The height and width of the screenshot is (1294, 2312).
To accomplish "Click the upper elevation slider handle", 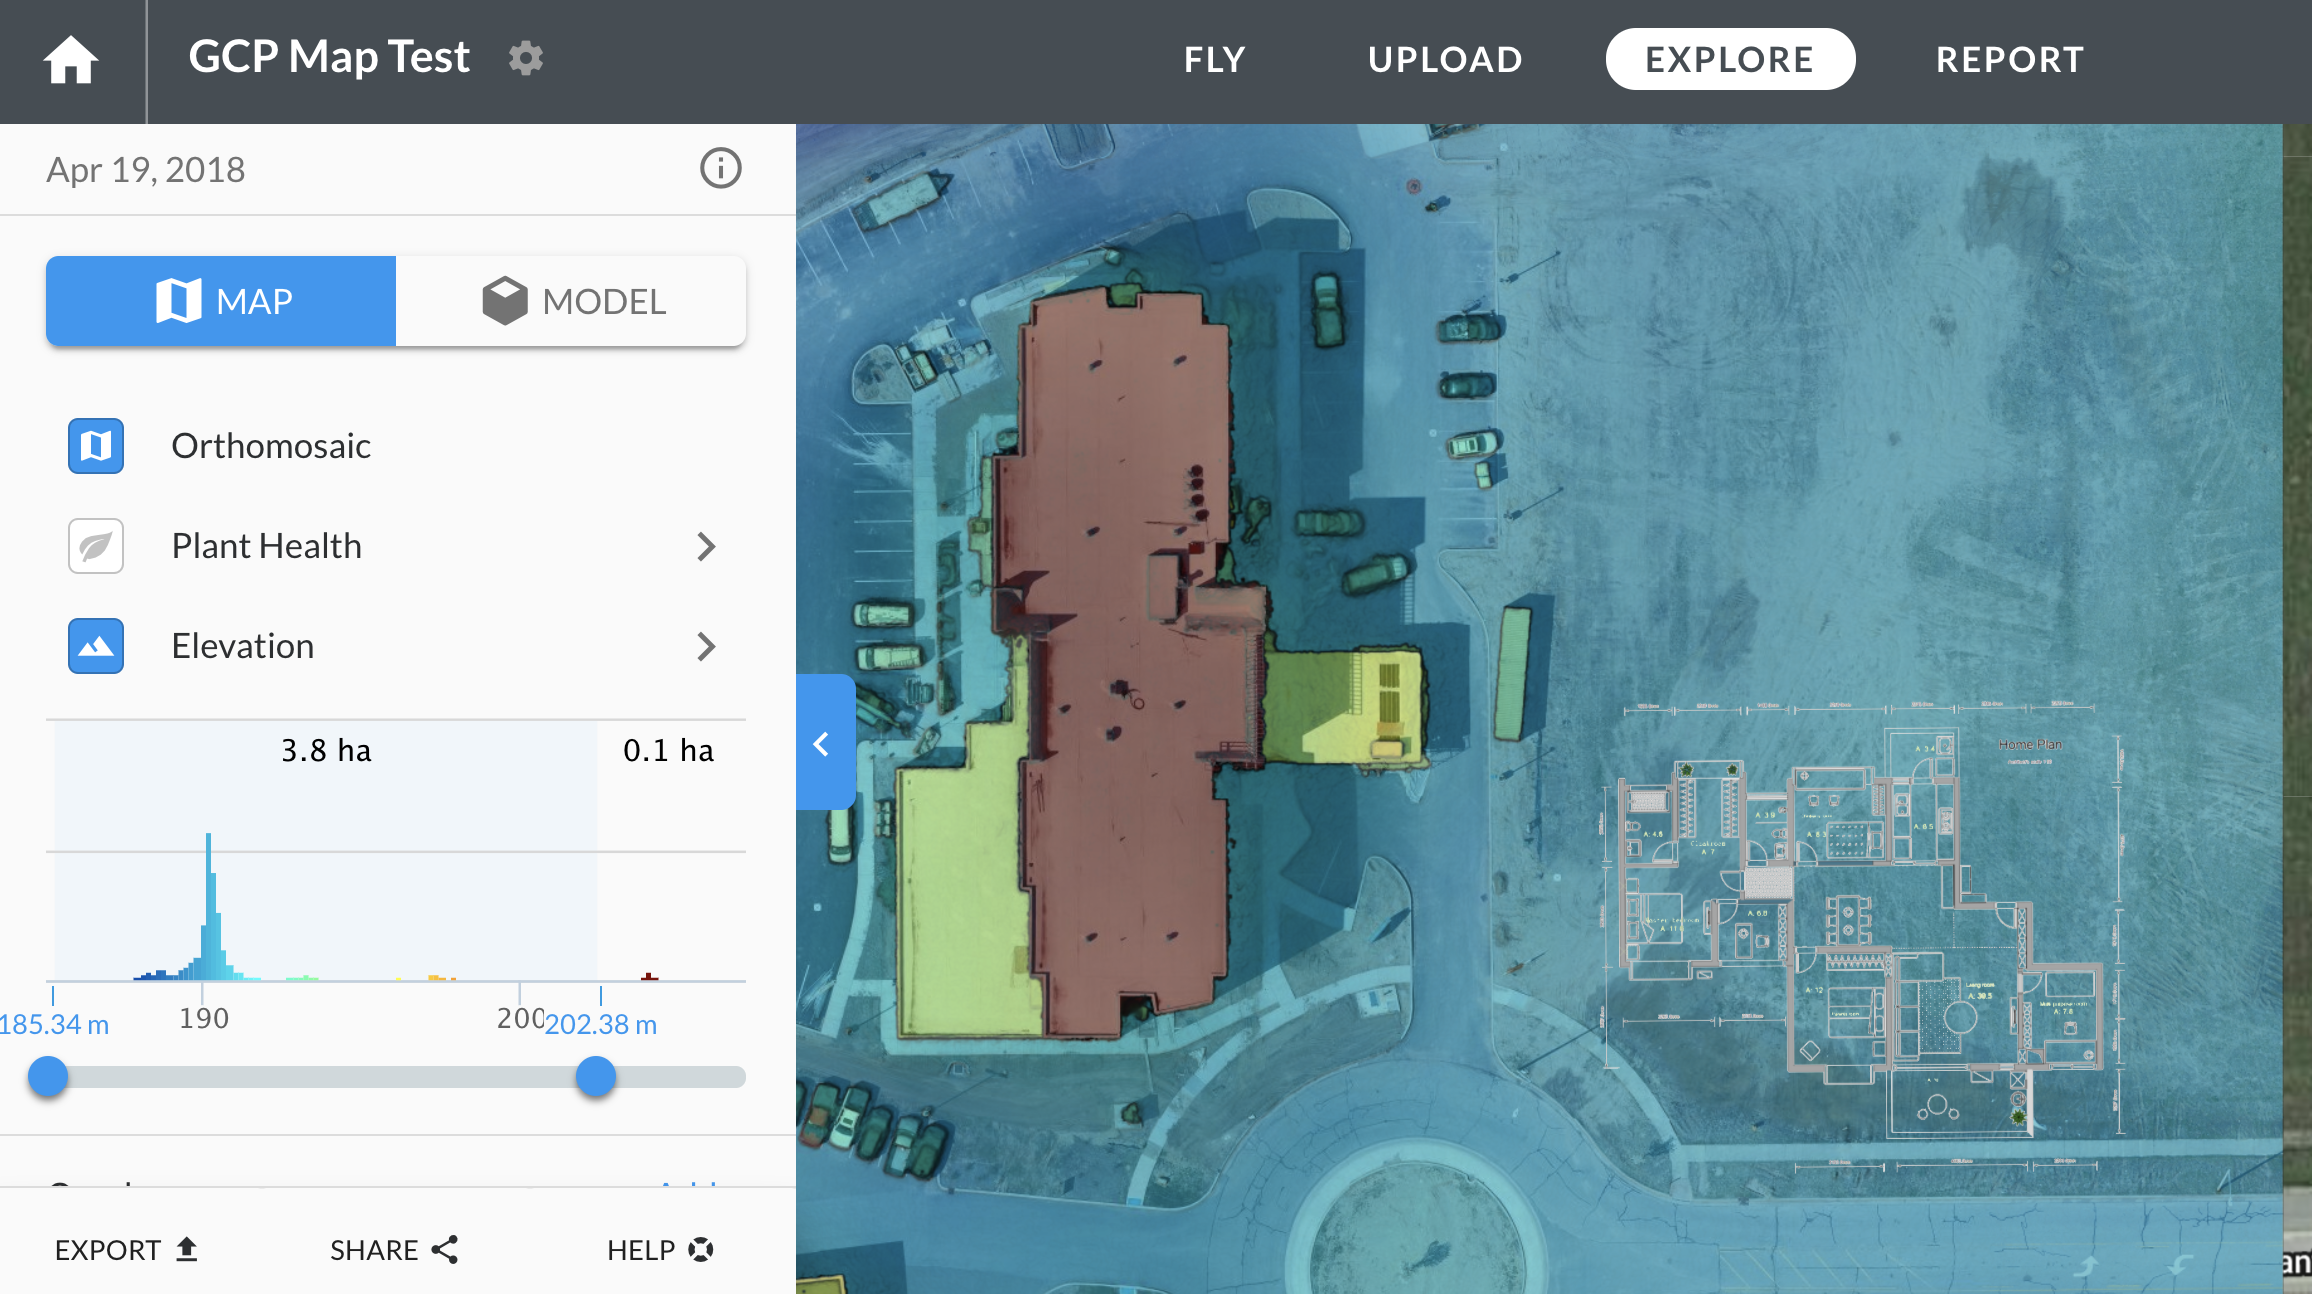I will point(596,1077).
